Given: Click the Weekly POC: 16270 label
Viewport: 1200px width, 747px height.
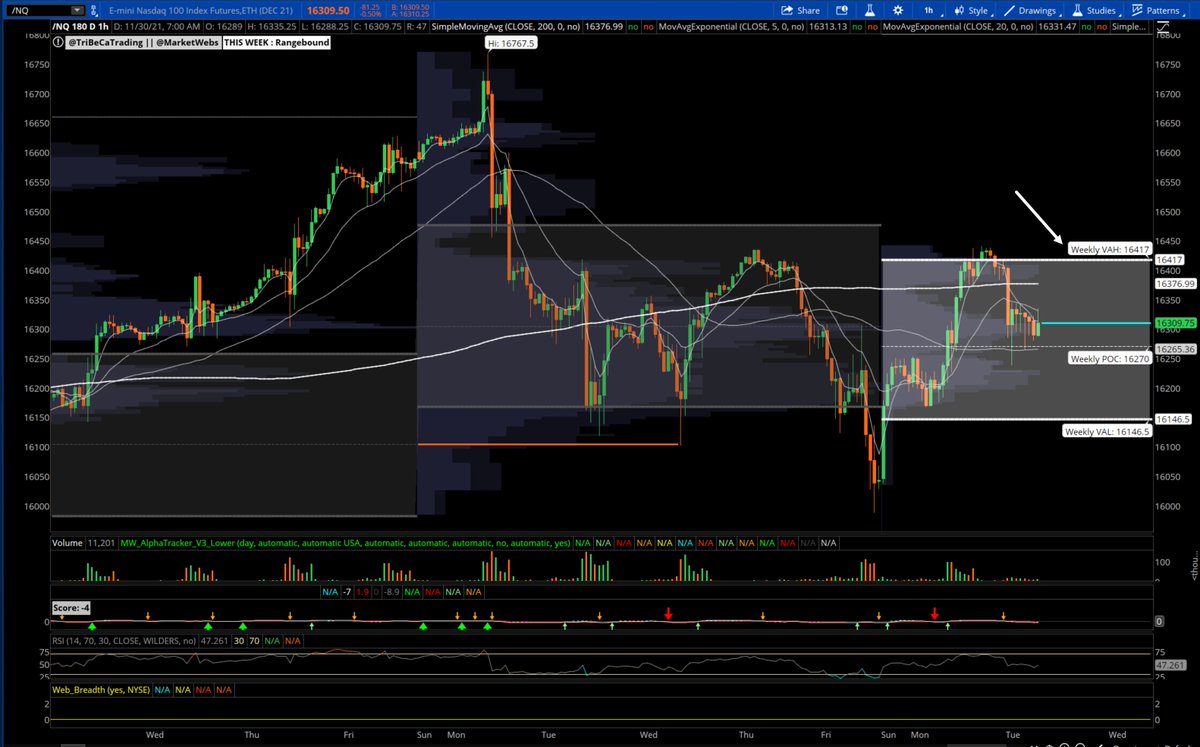Looking at the screenshot, I should tap(1111, 358).
